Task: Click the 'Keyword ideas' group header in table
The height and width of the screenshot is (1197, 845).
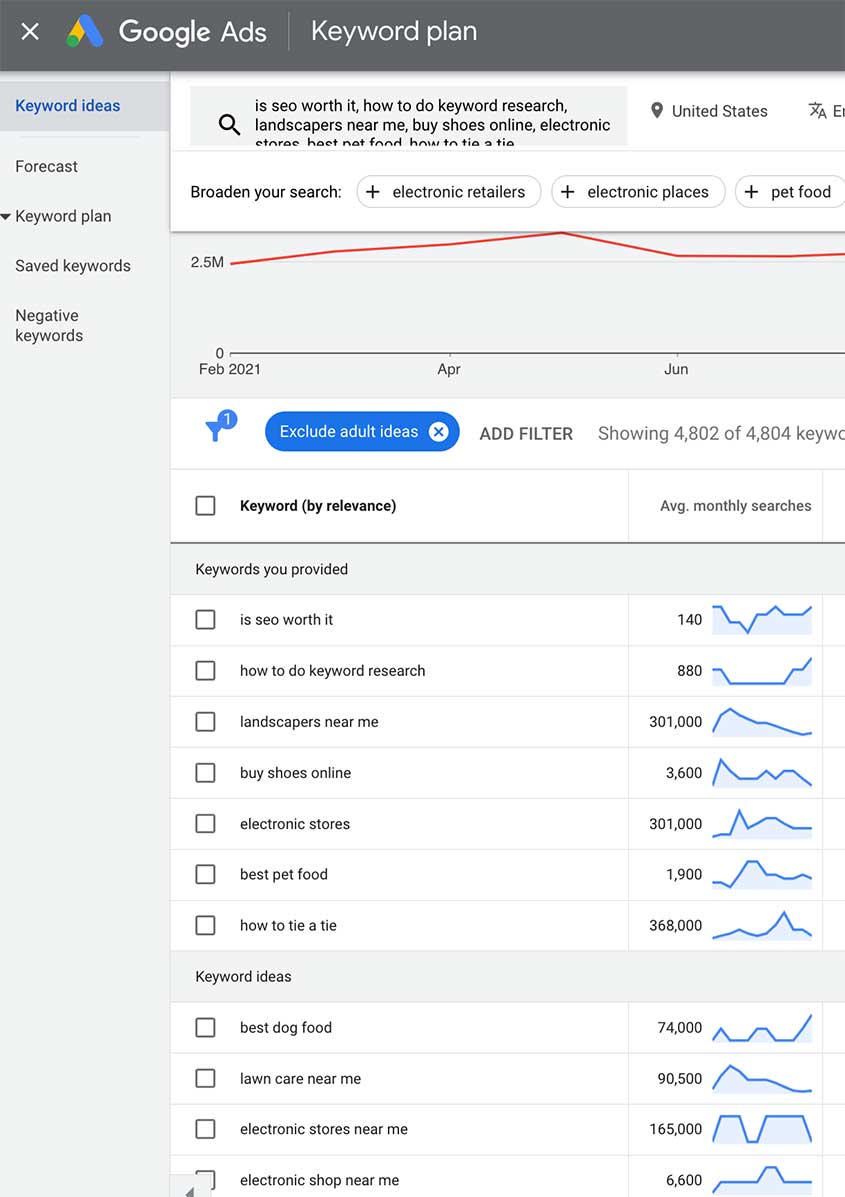Action: [243, 976]
